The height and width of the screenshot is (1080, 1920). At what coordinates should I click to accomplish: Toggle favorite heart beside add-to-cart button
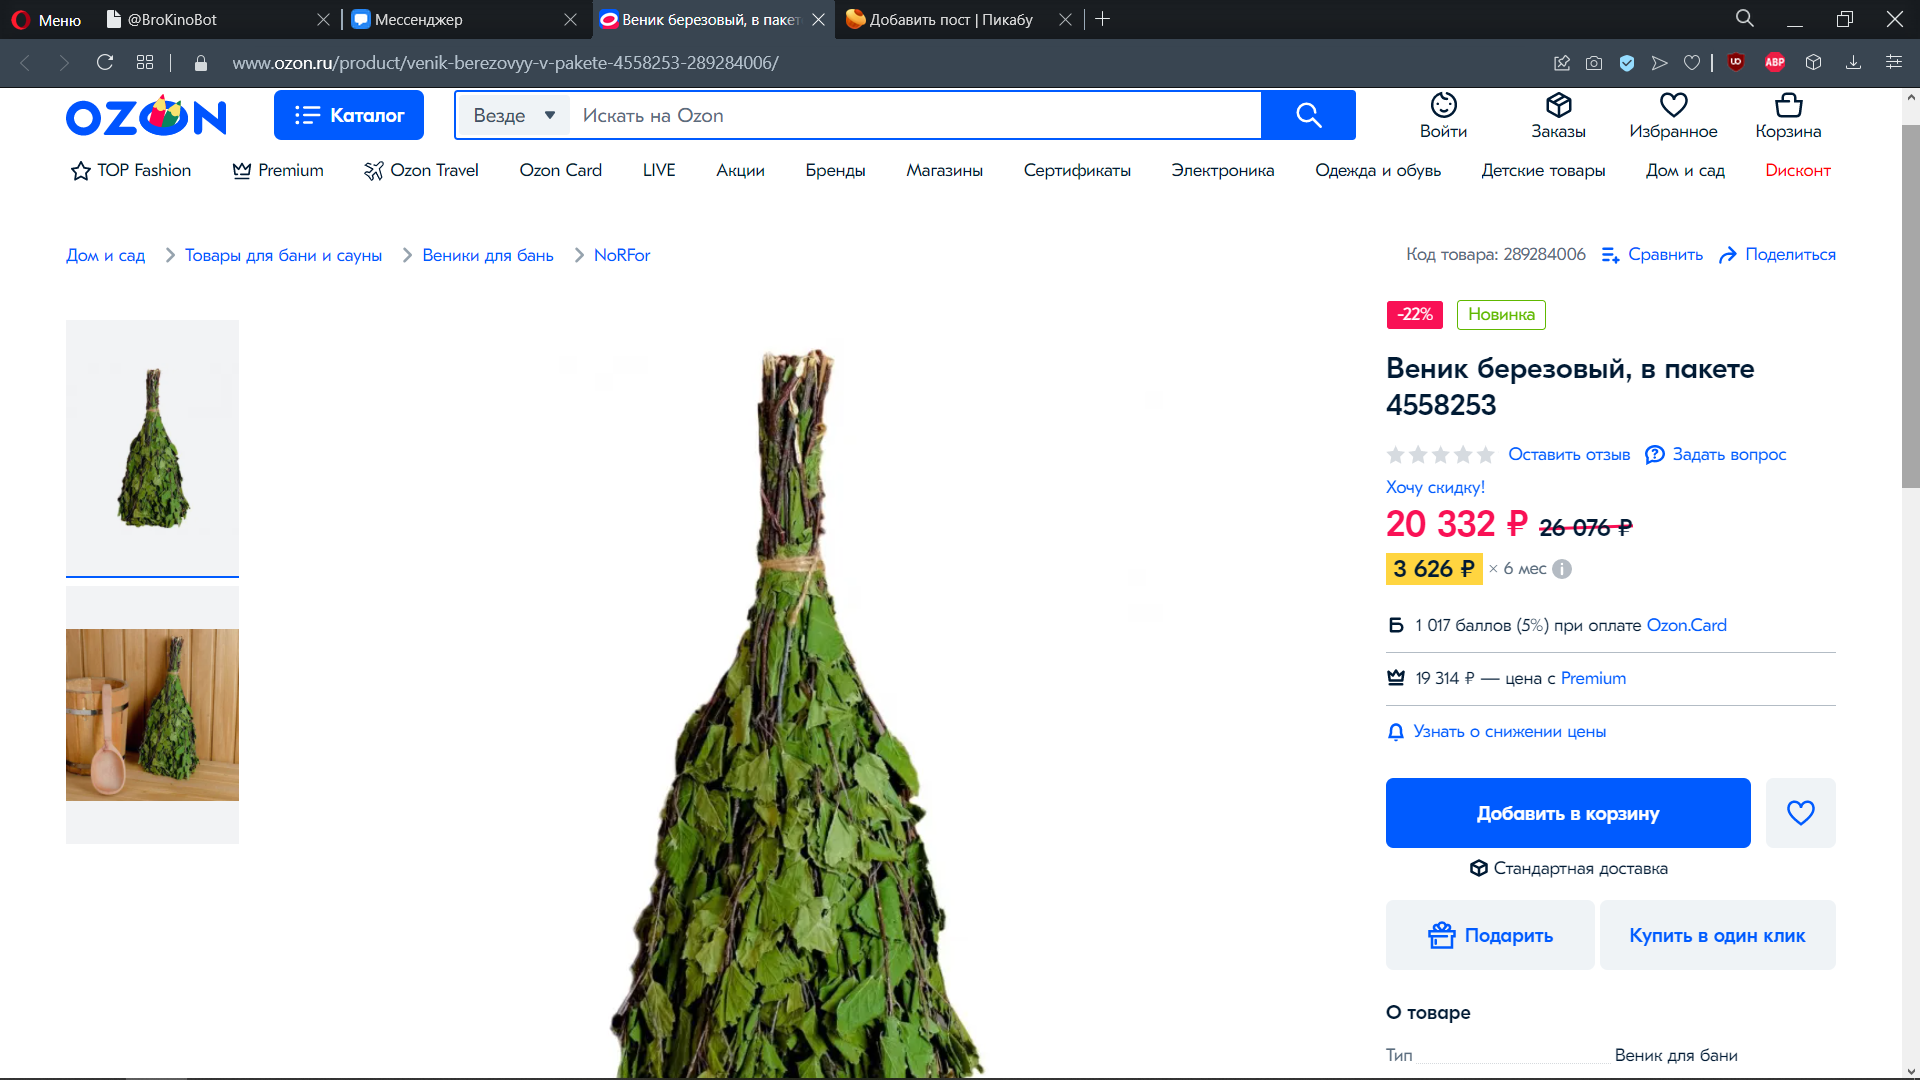tap(1800, 813)
